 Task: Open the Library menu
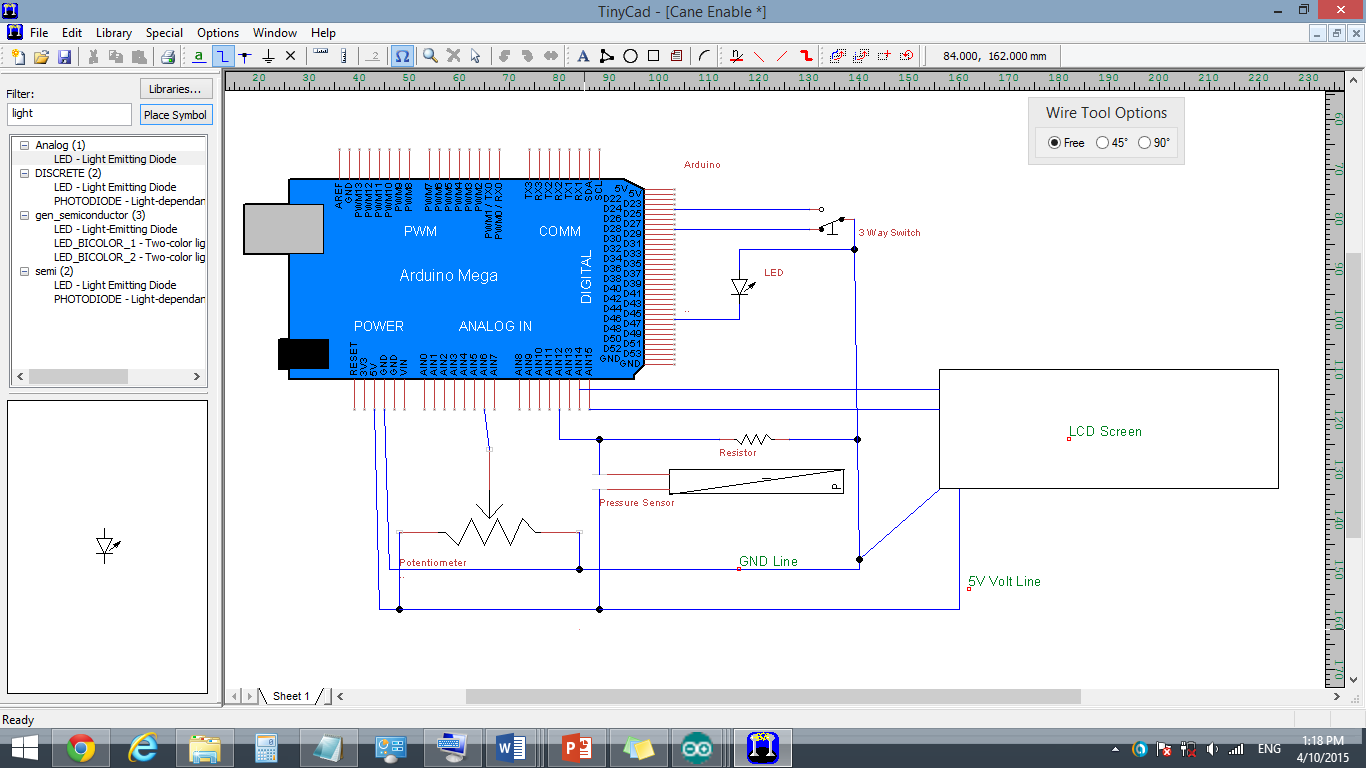(113, 32)
